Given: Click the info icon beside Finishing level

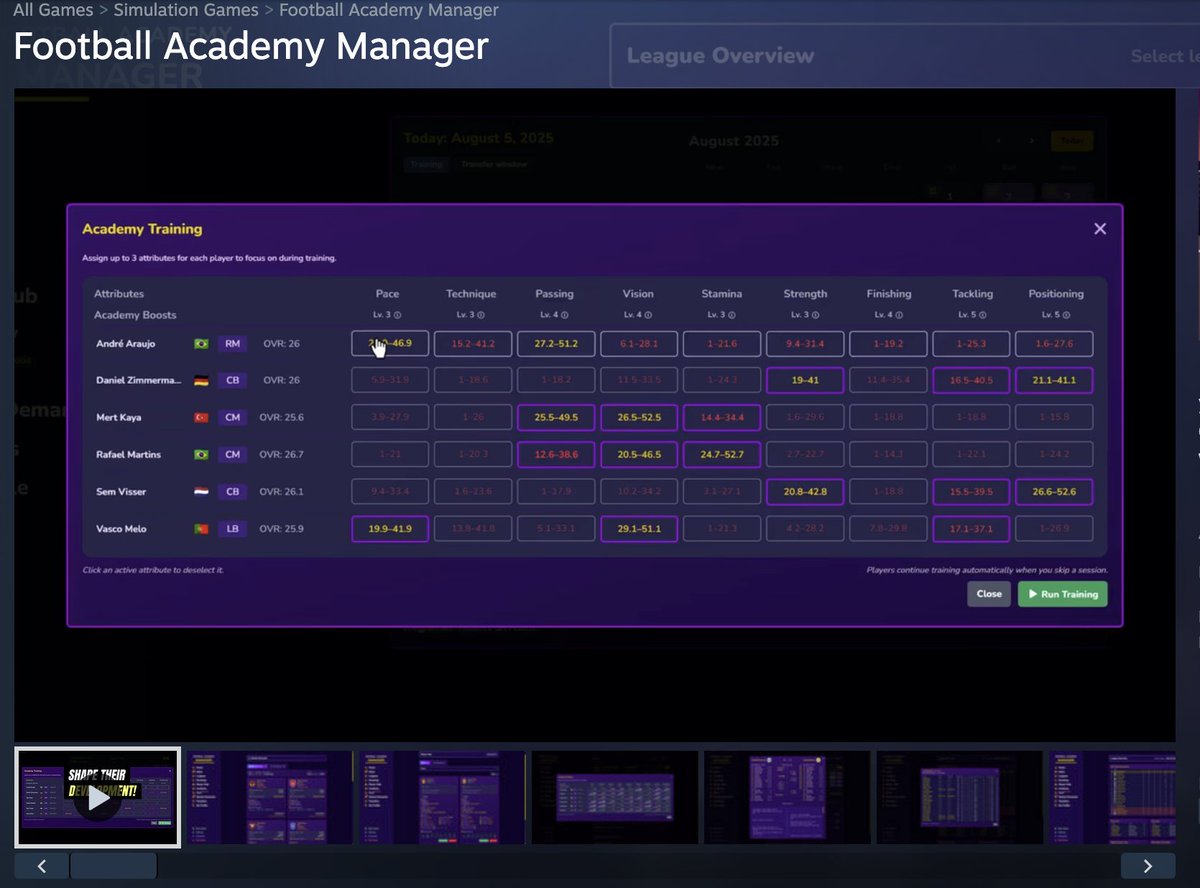Looking at the screenshot, I should (x=899, y=315).
